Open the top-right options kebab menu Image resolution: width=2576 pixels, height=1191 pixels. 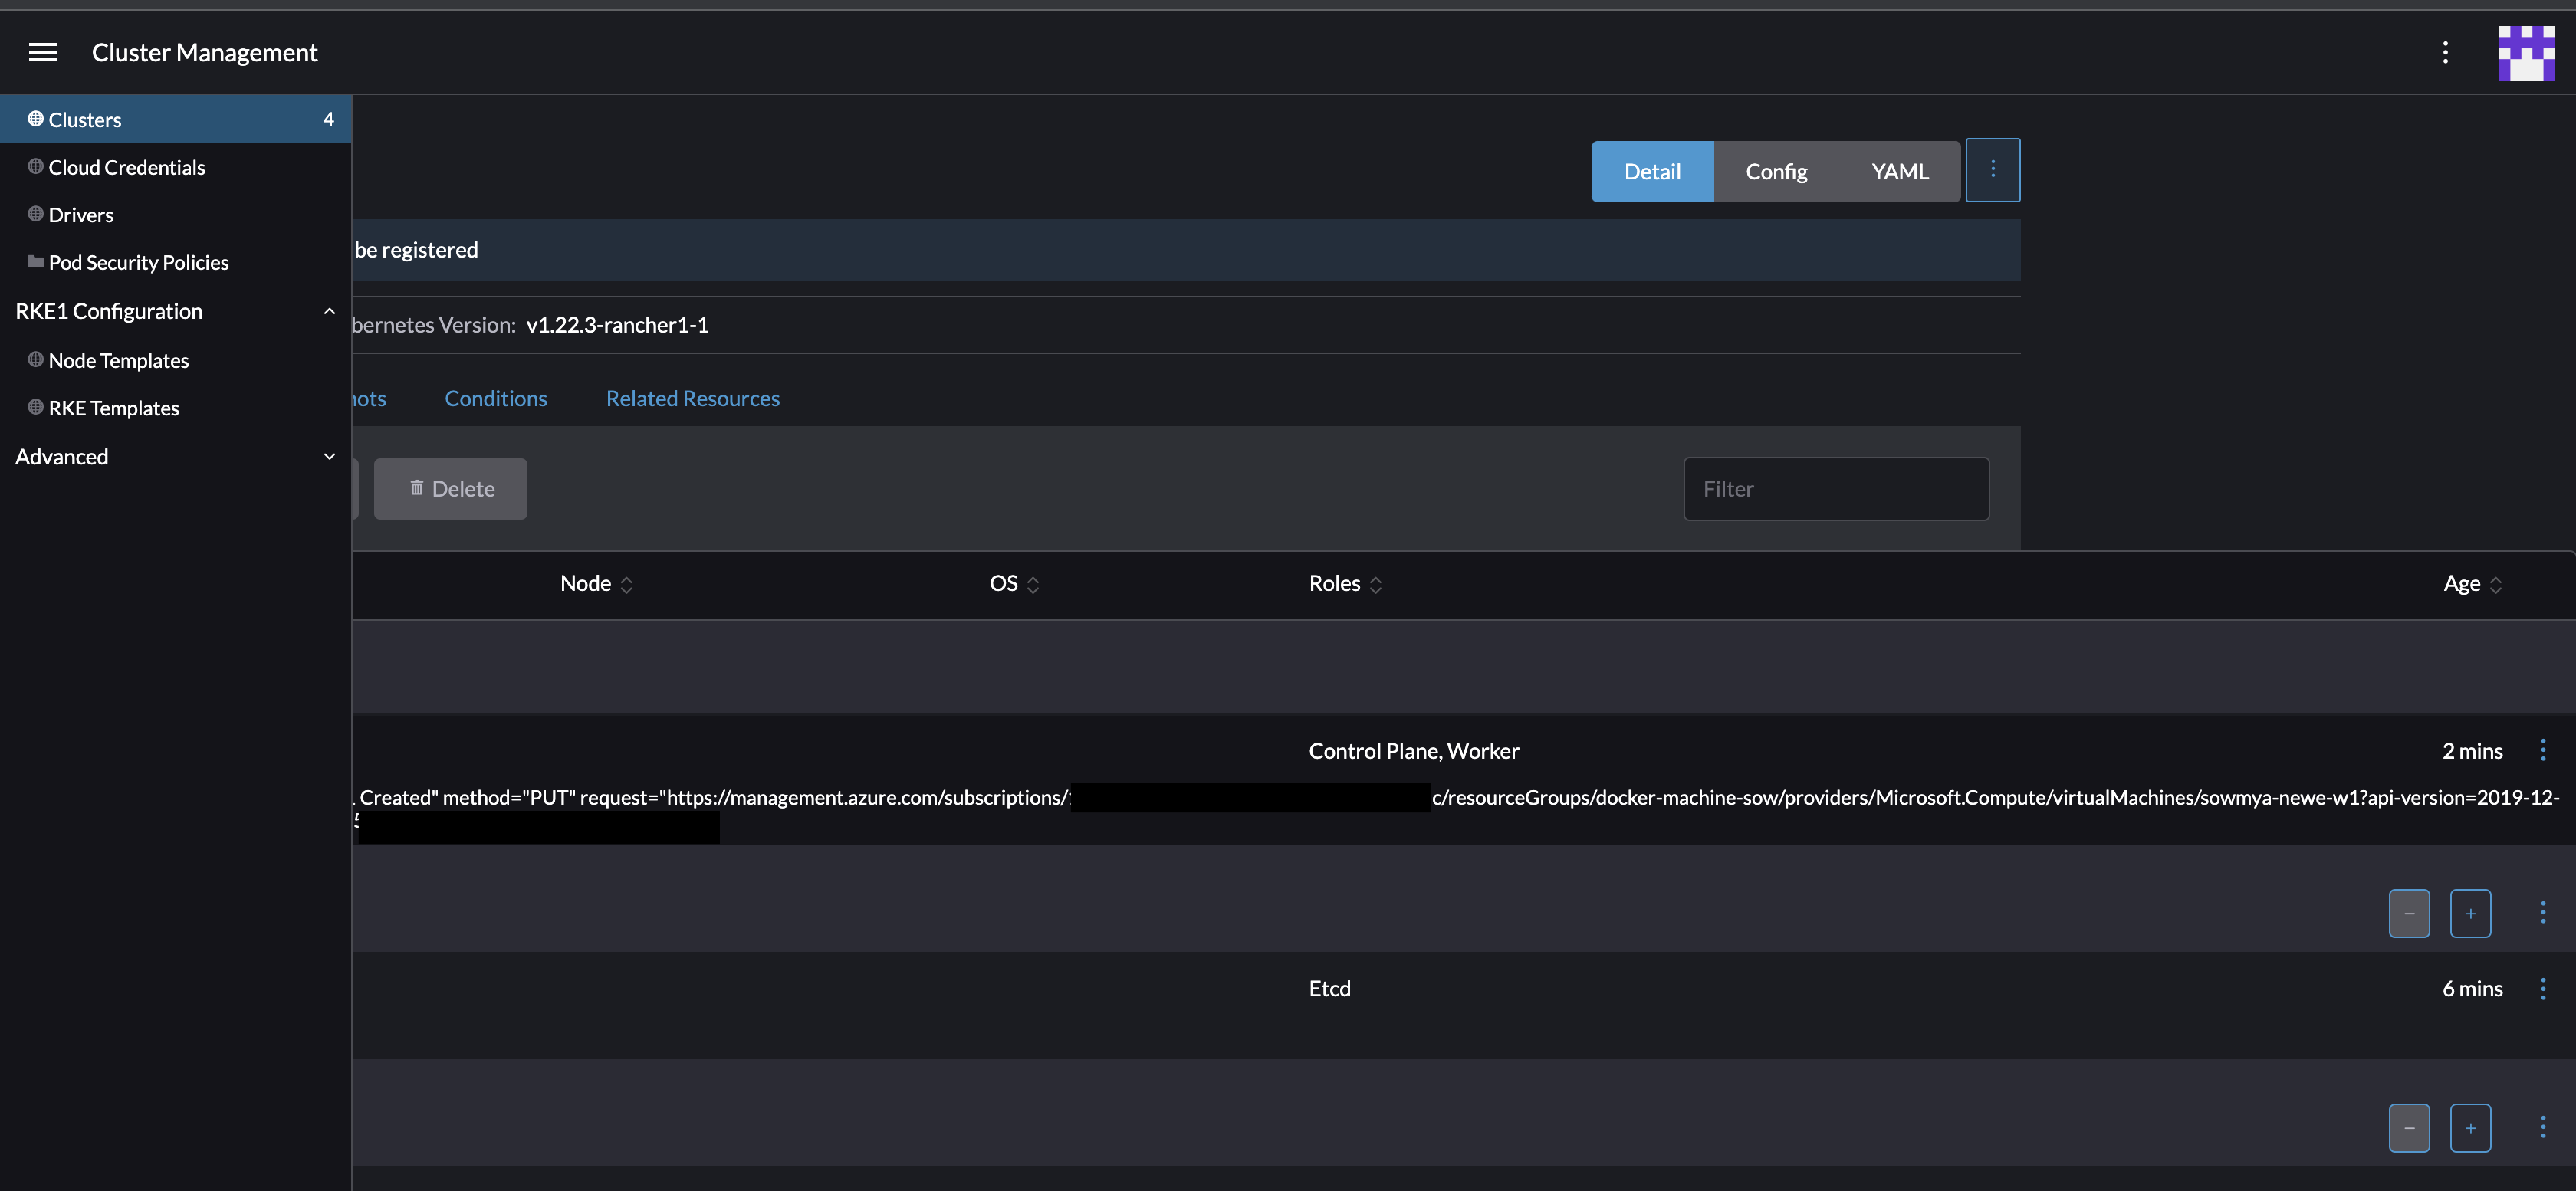pyautogui.click(x=2444, y=53)
